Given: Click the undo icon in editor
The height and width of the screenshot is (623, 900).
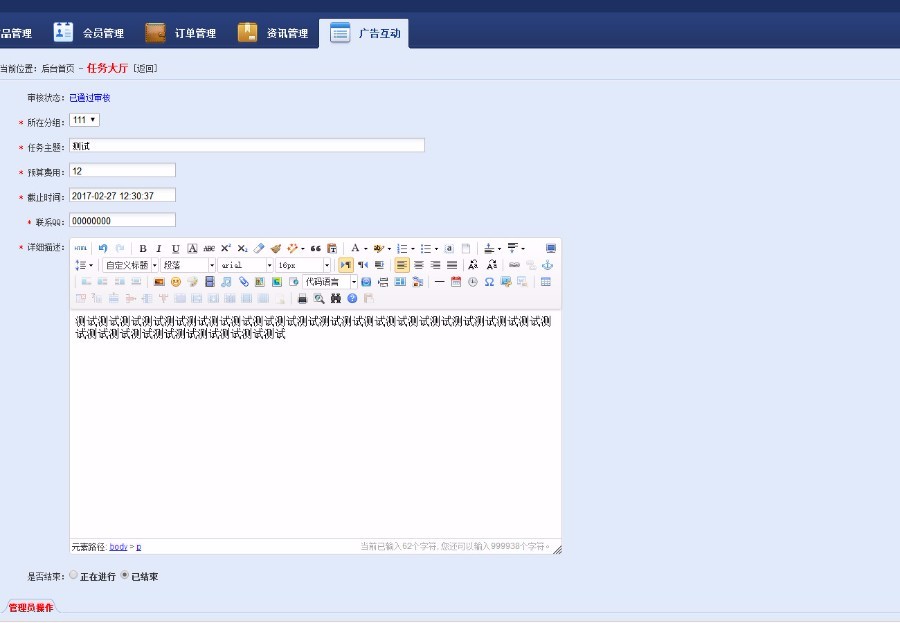Looking at the screenshot, I should pos(103,249).
